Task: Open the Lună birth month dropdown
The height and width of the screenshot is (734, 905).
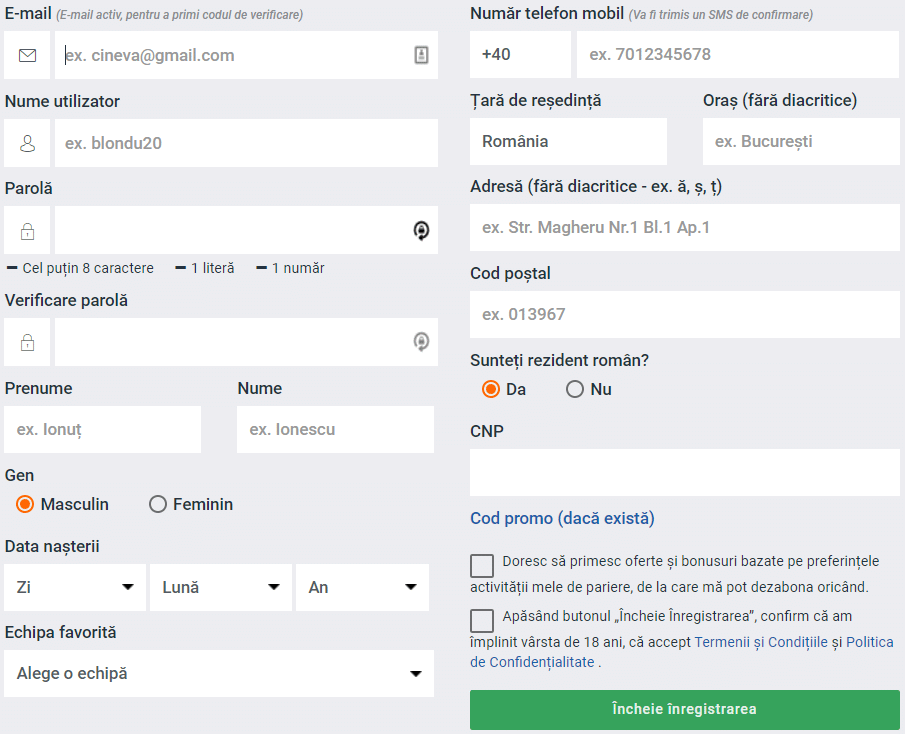Action: tap(220, 587)
